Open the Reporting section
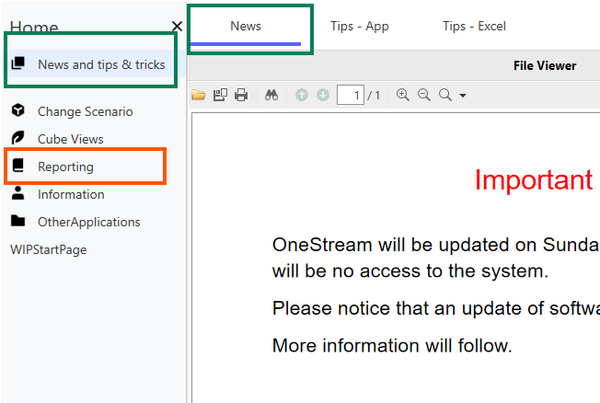Image resolution: width=600 pixels, height=403 pixels. (65, 167)
